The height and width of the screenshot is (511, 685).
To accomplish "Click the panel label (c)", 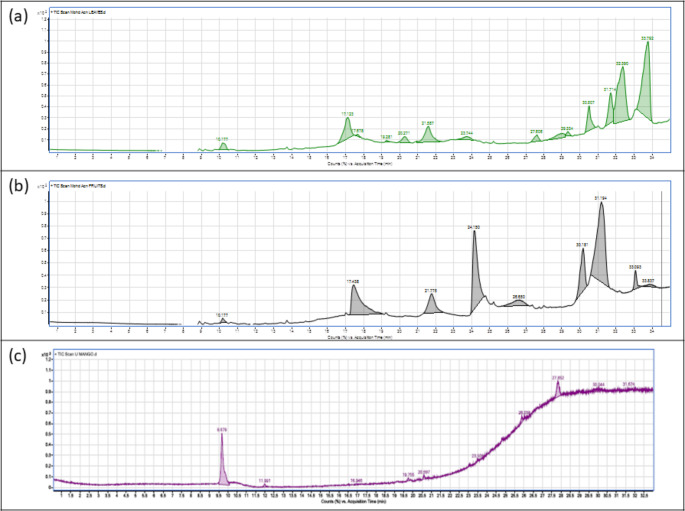I will (x=18, y=356).
